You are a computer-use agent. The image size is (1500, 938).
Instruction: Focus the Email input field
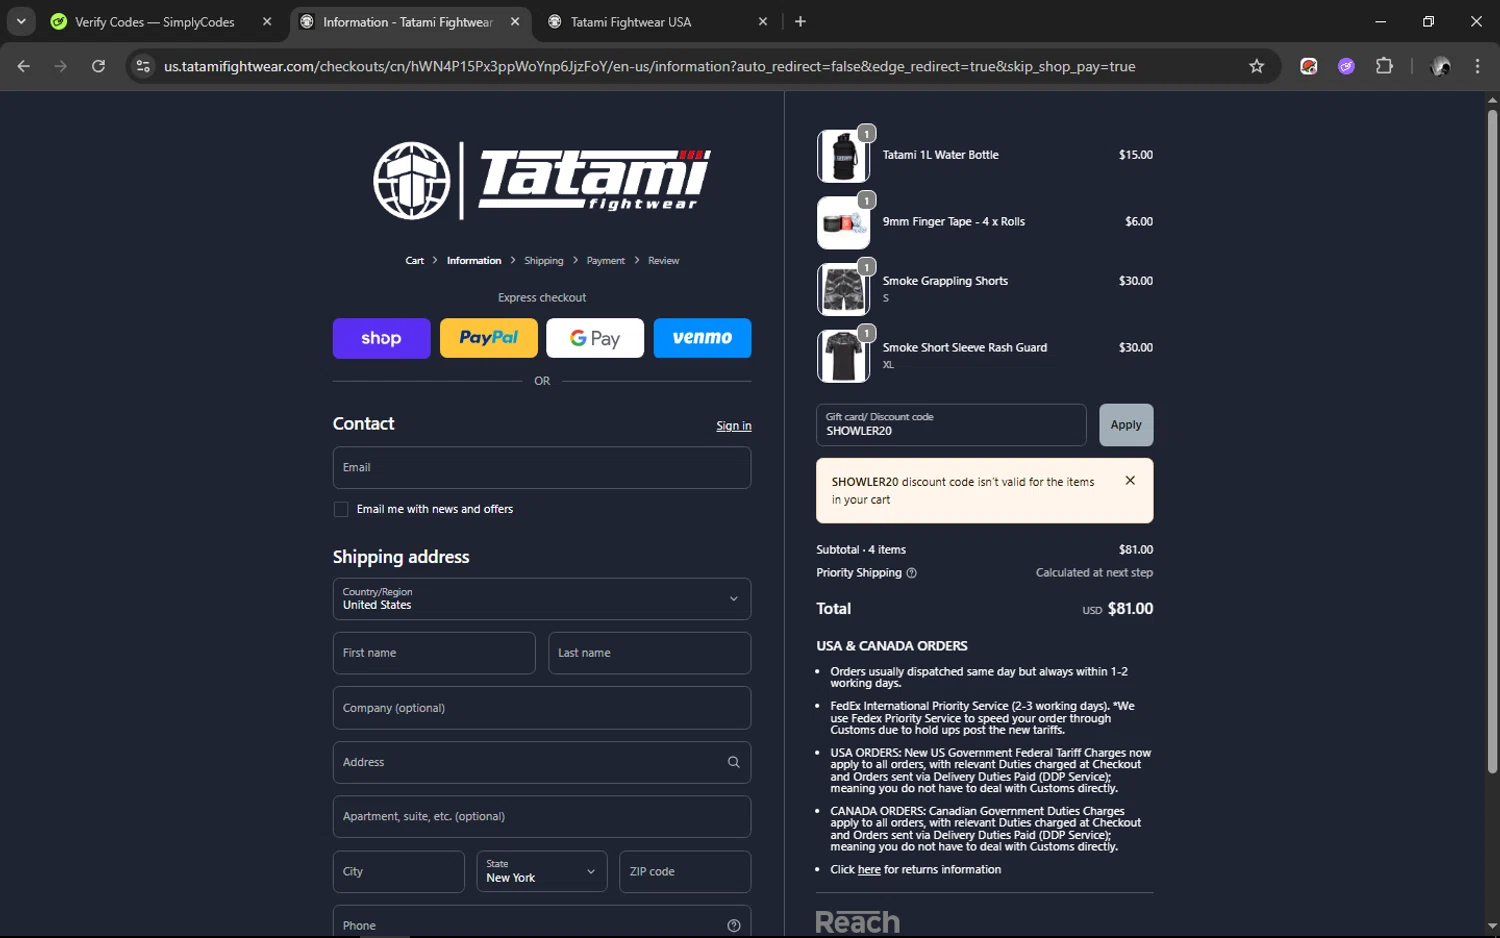click(x=542, y=467)
